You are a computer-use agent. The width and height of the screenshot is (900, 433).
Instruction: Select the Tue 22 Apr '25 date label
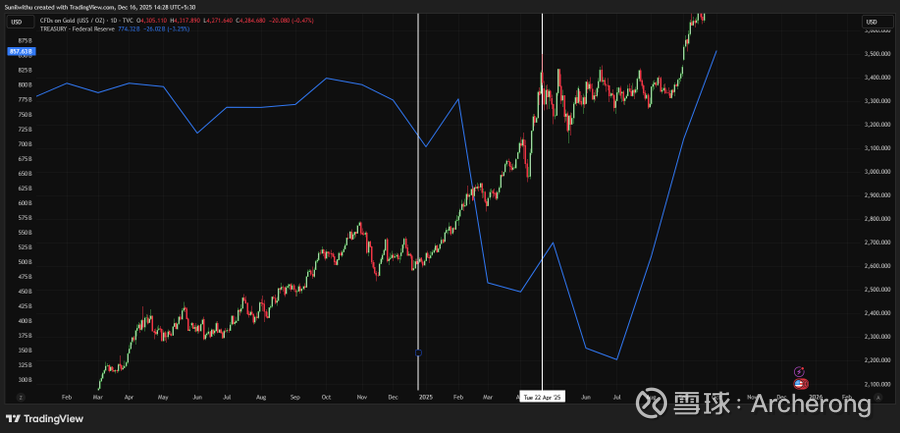tap(542, 397)
